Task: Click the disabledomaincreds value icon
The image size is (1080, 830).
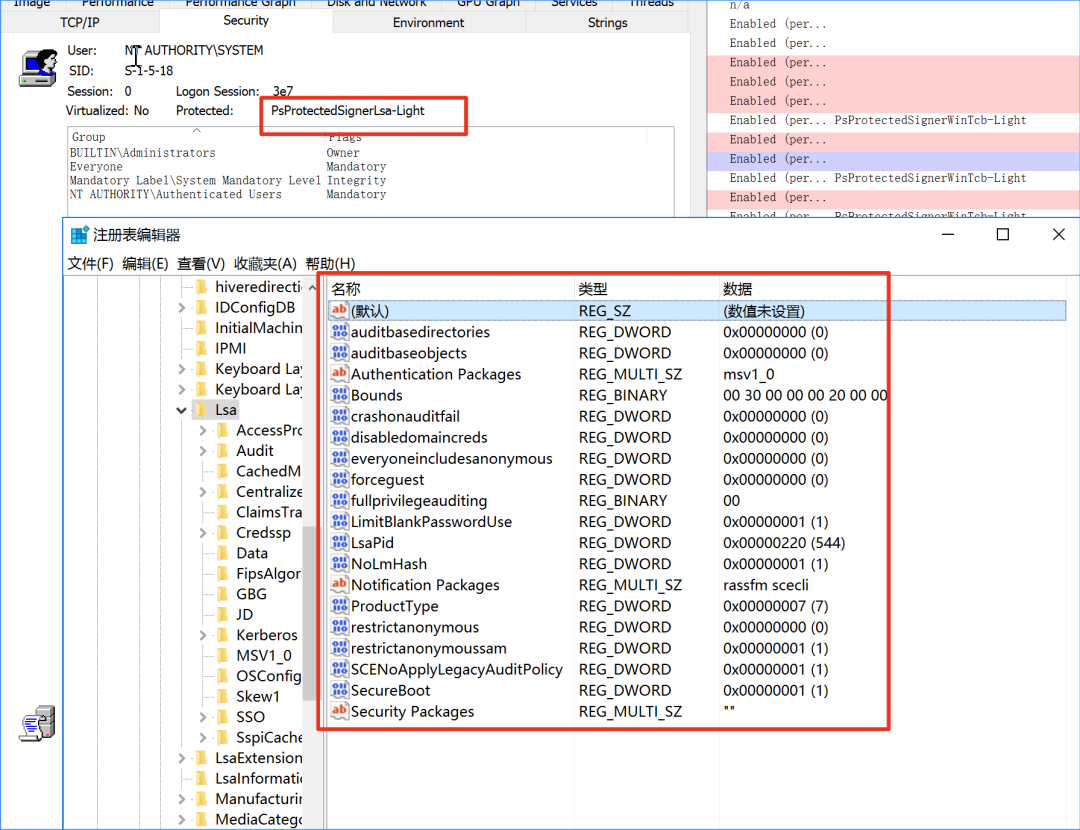Action: (339, 437)
